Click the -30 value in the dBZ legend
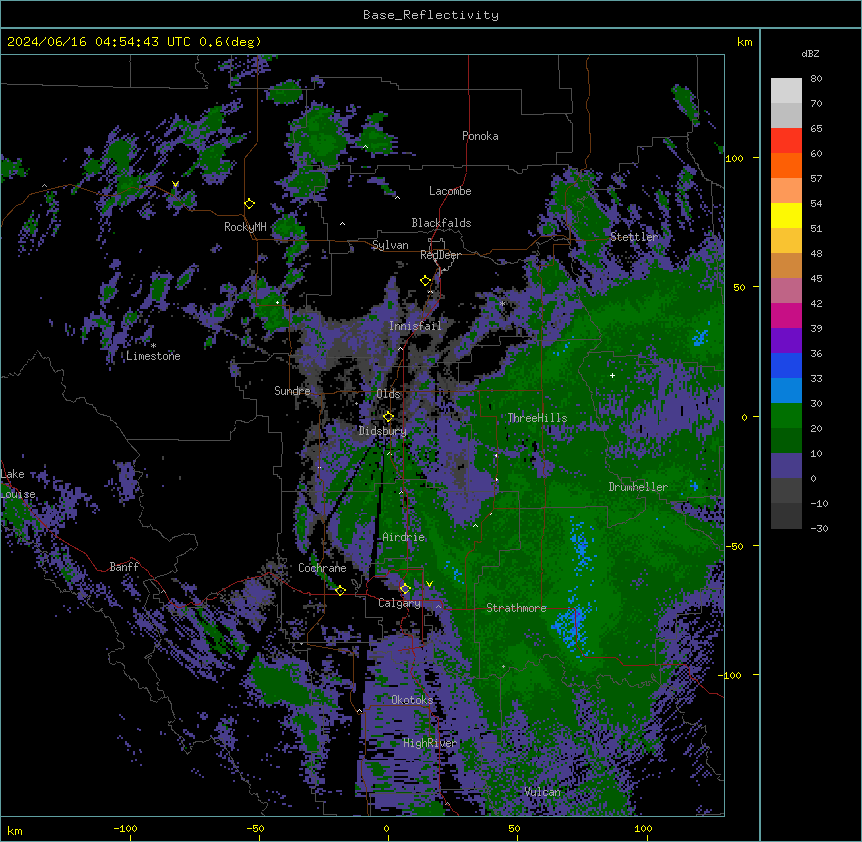This screenshot has height=842, width=862. coord(819,528)
